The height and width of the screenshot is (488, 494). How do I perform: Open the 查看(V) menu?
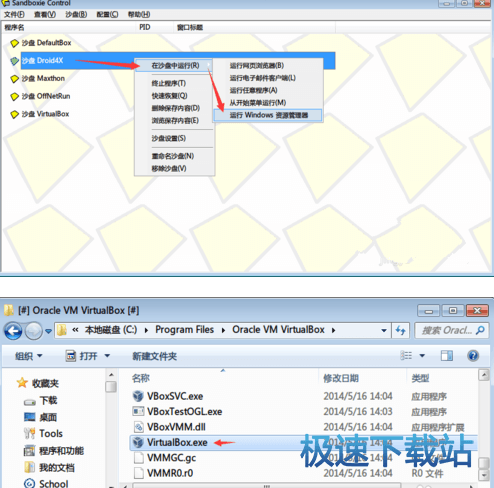pyautogui.click(x=45, y=15)
